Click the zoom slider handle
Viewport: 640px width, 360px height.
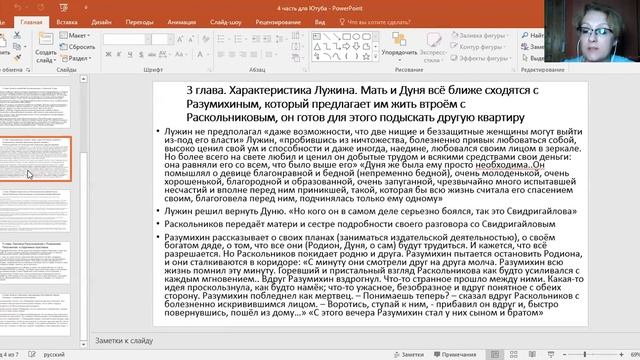click(584, 355)
